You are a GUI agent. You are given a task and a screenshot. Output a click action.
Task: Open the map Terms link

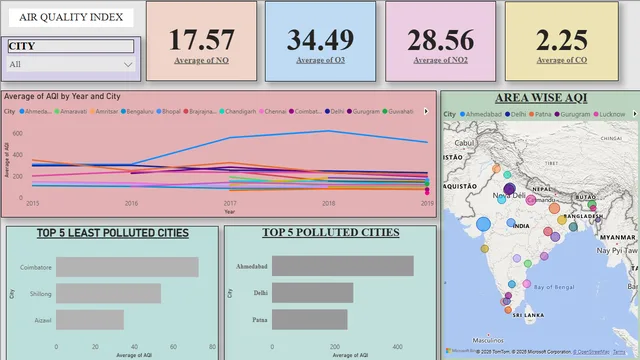click(619, 352)
